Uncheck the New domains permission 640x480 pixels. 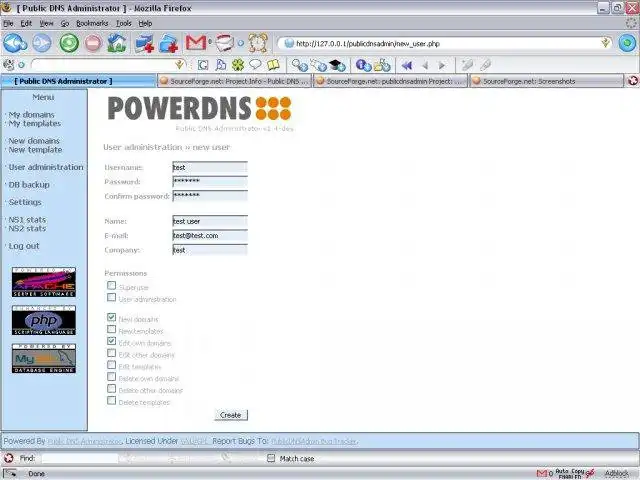coord(111,317)
